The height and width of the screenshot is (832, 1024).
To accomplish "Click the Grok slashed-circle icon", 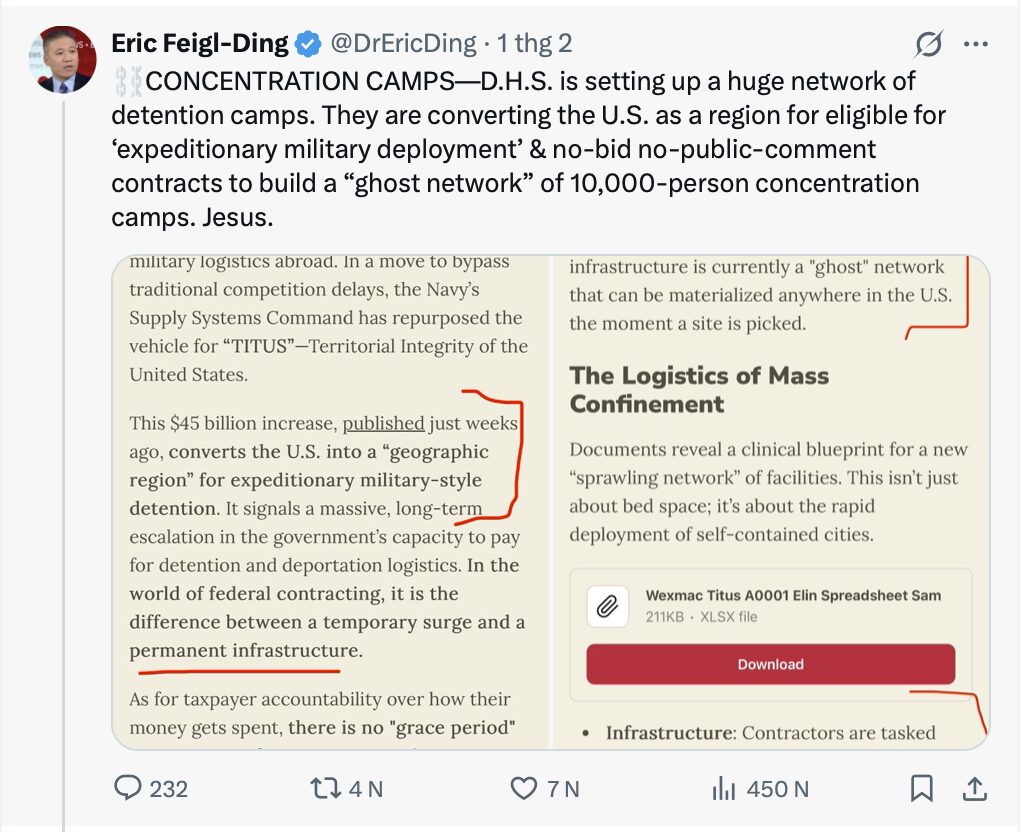I will pyautogui.click(x=929, y=44).
